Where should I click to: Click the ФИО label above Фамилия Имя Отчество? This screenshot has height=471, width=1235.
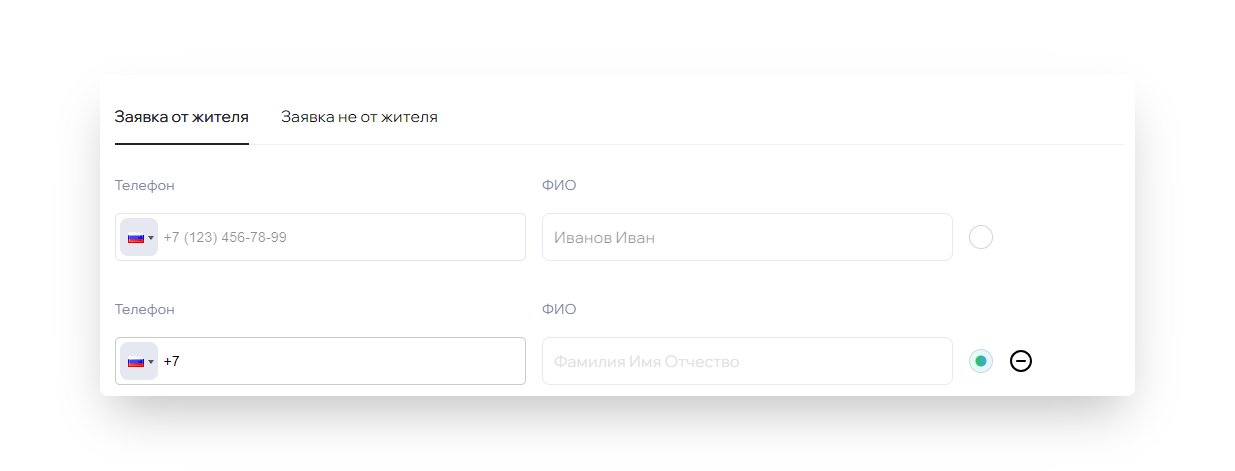coord(559,309)
